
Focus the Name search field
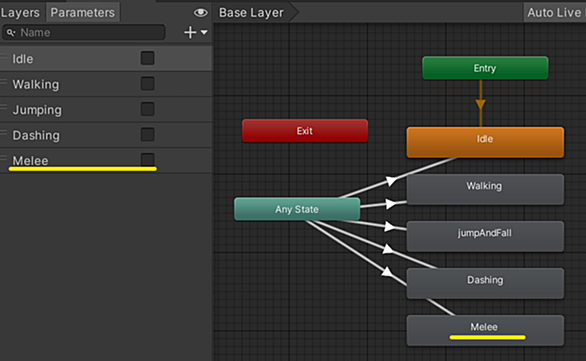[84, 33]
